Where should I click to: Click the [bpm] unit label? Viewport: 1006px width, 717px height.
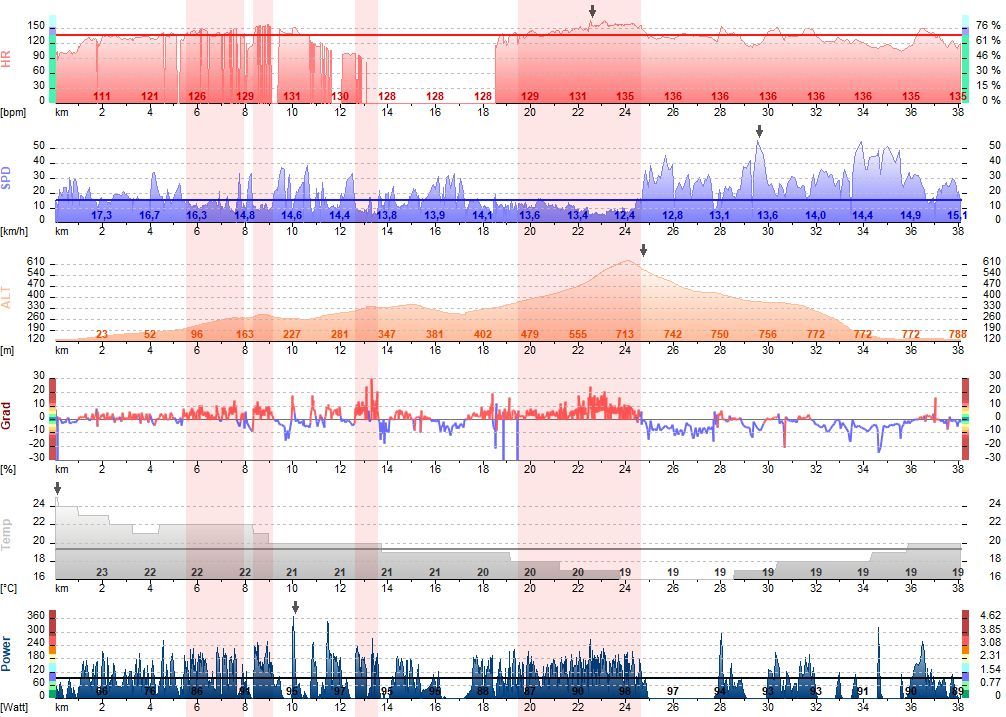coord(13,111)
